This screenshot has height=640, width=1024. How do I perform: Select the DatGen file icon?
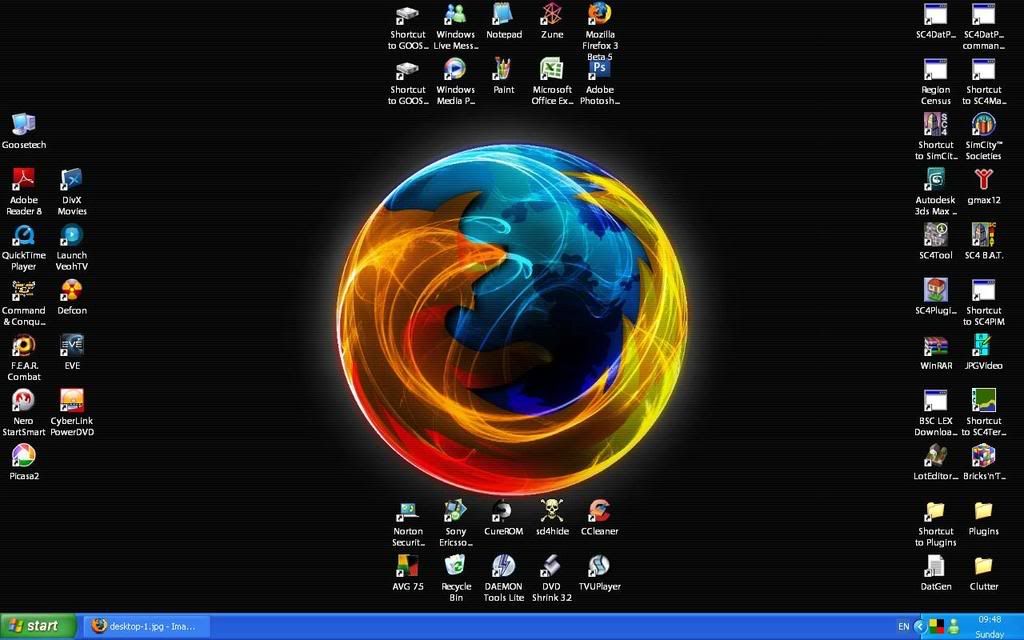click(935, 566)
